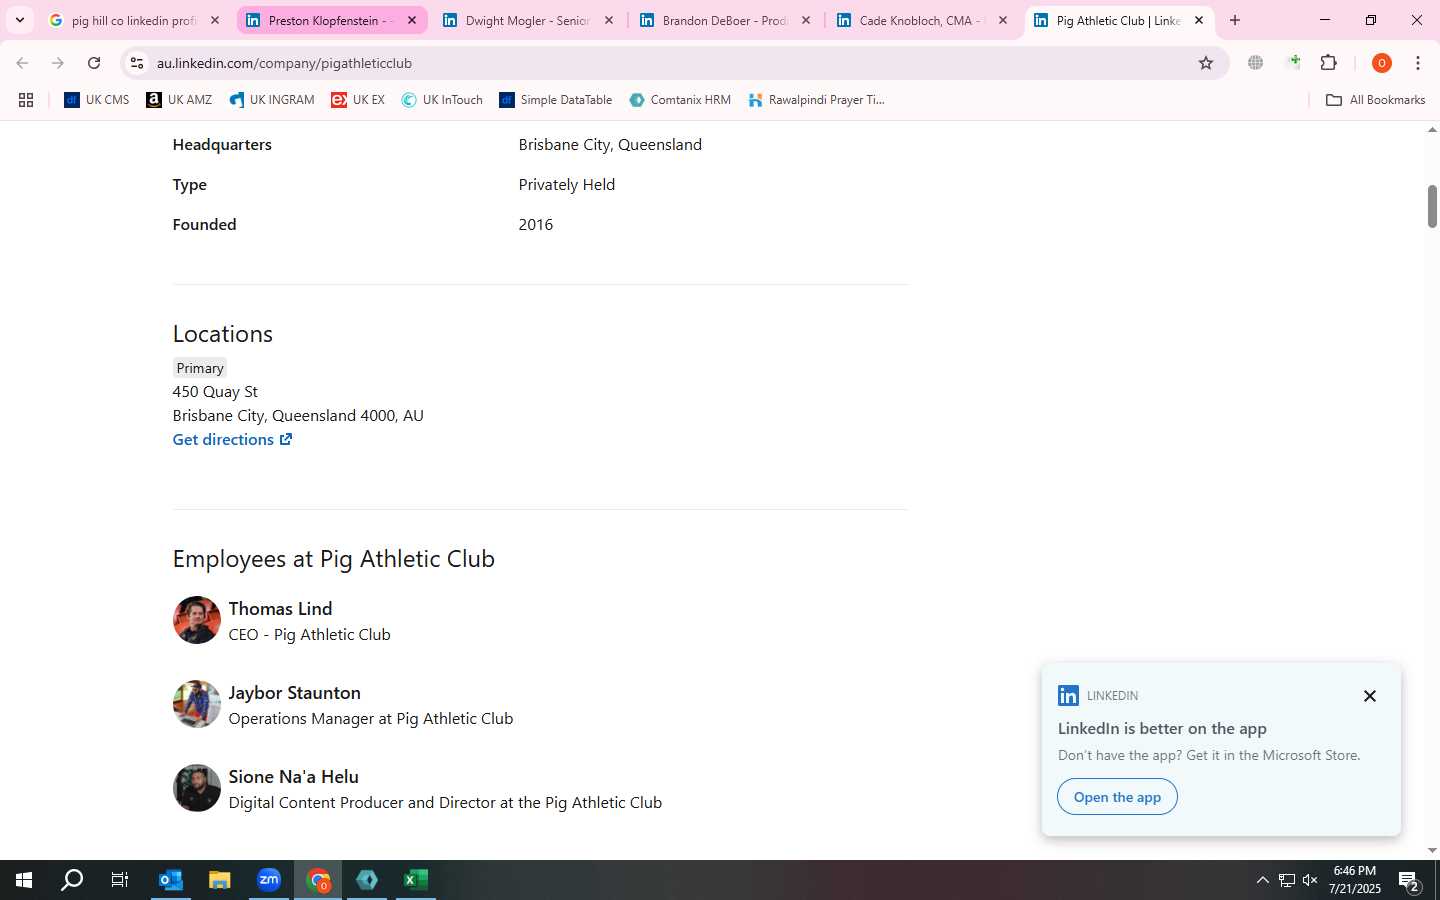Go back to the previous page

[22, 63]
